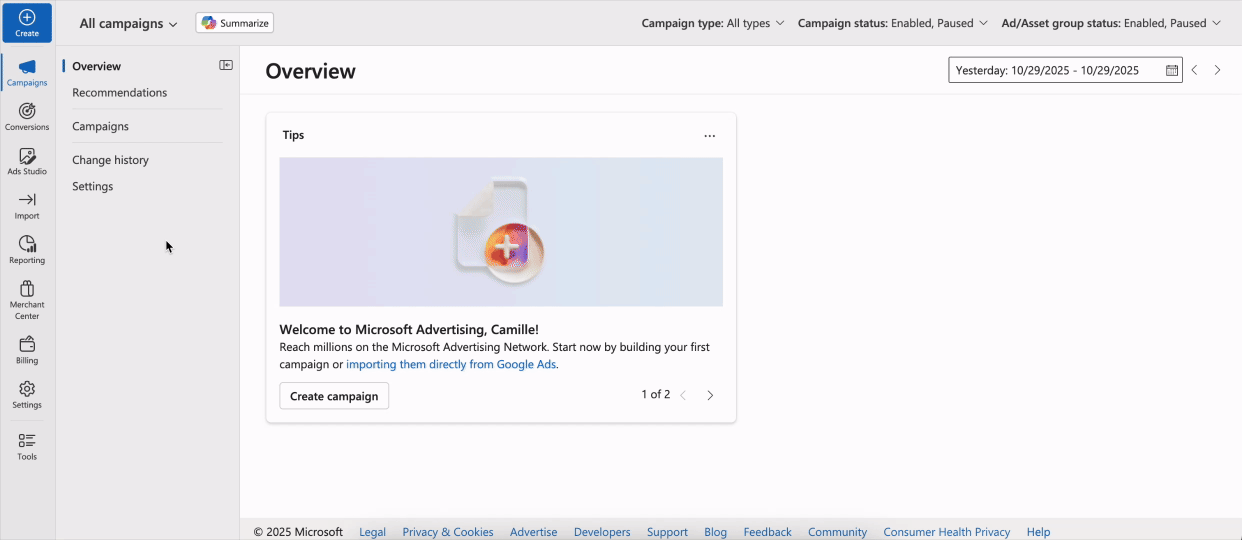Open Ad/Asset group status filter dropdown

coord(1111,23)
